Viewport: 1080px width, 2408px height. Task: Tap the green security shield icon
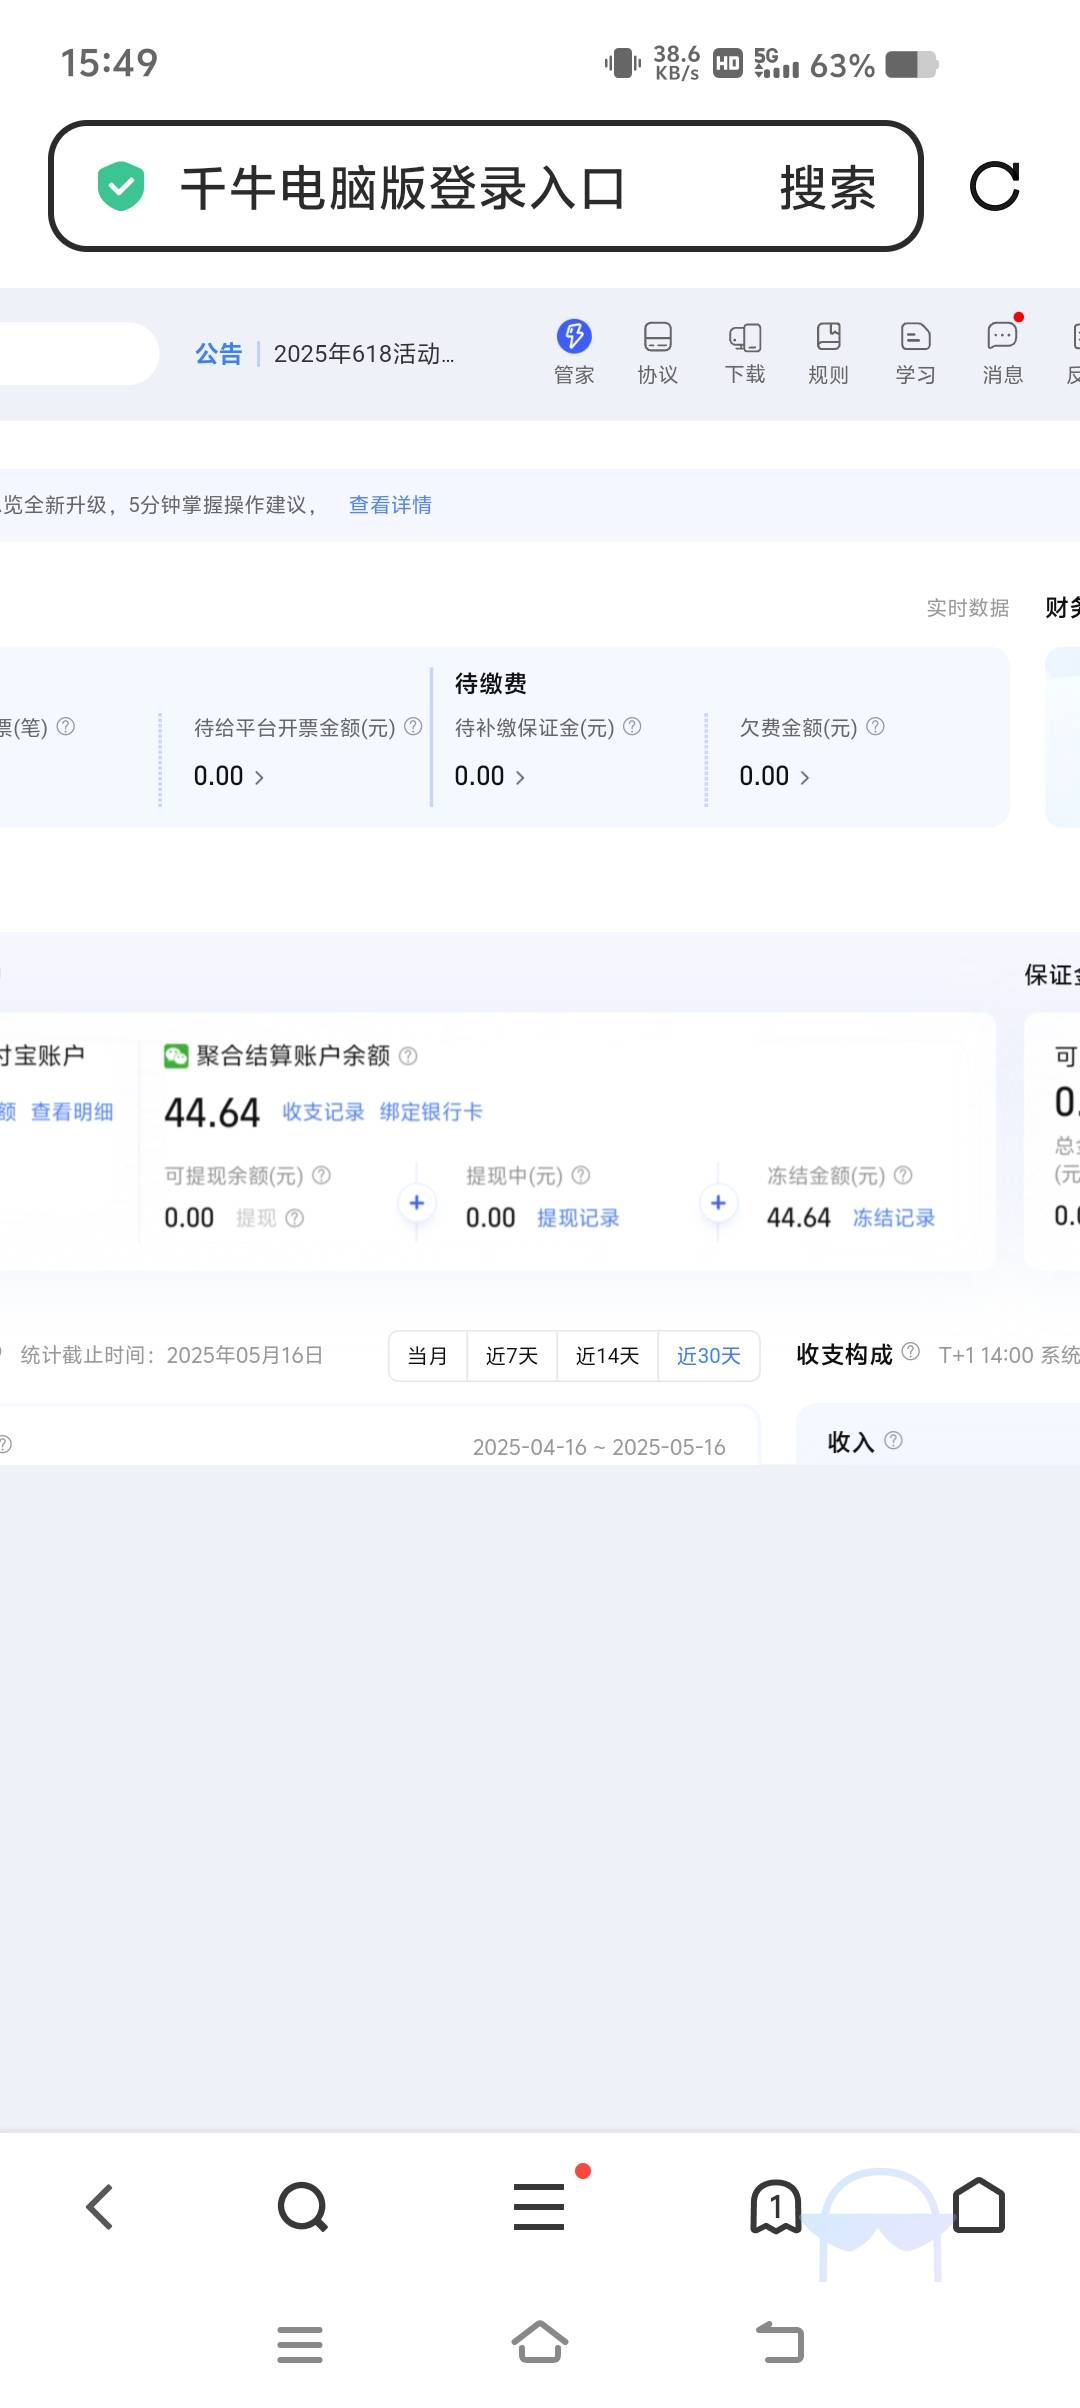121,186
